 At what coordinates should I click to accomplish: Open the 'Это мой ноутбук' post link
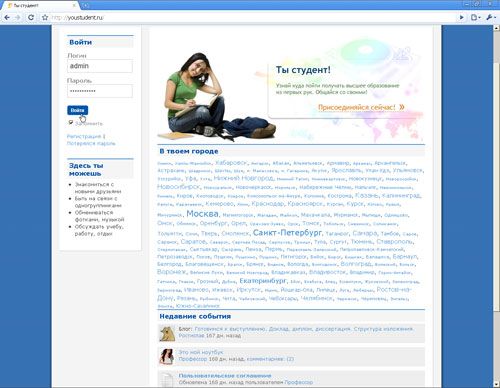coord(200,352)
